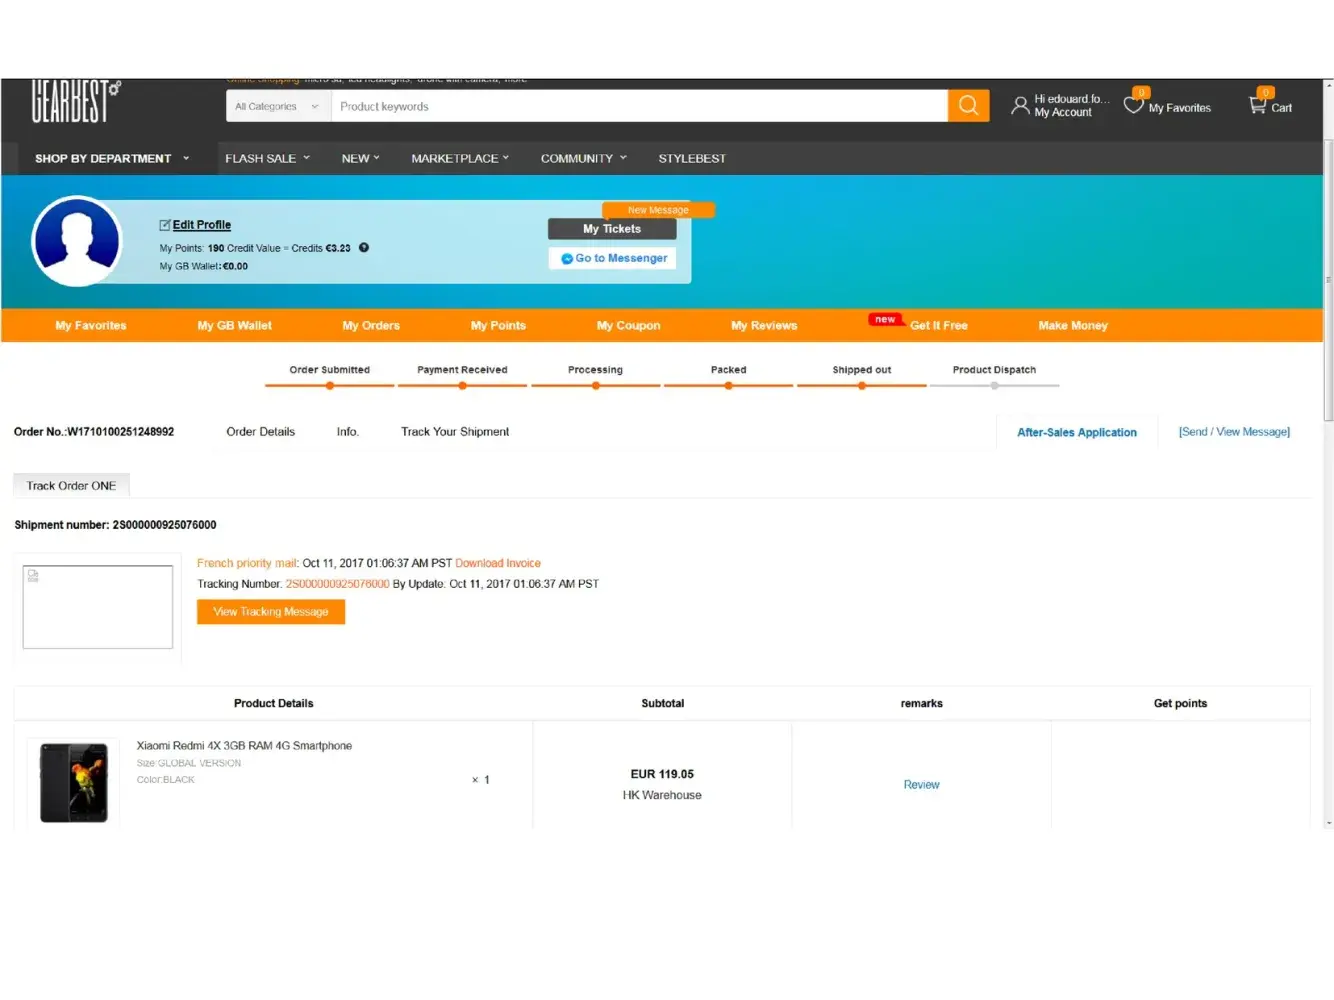Open the My Favorites orange tab
Viewport: 1334px width, 1000px height.
pos(91,326)
